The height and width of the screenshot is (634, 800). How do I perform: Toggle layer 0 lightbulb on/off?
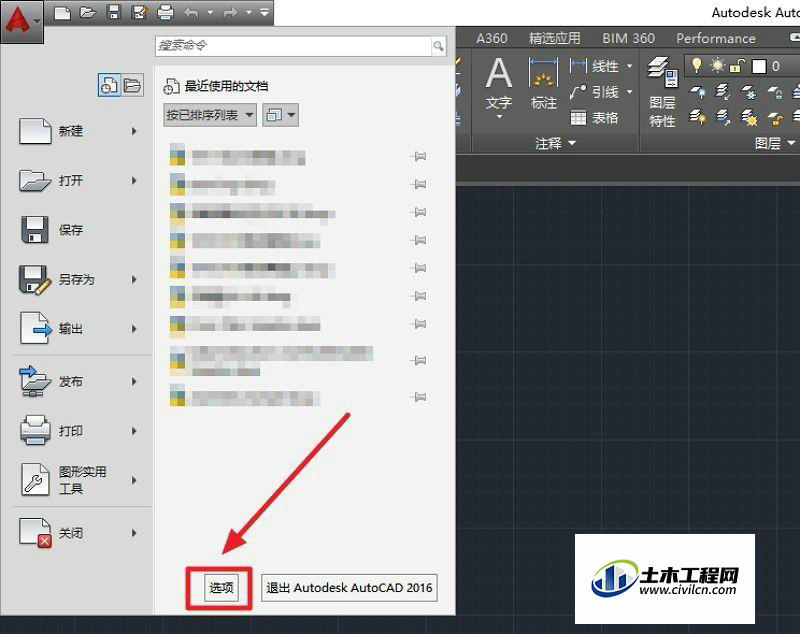696,65
